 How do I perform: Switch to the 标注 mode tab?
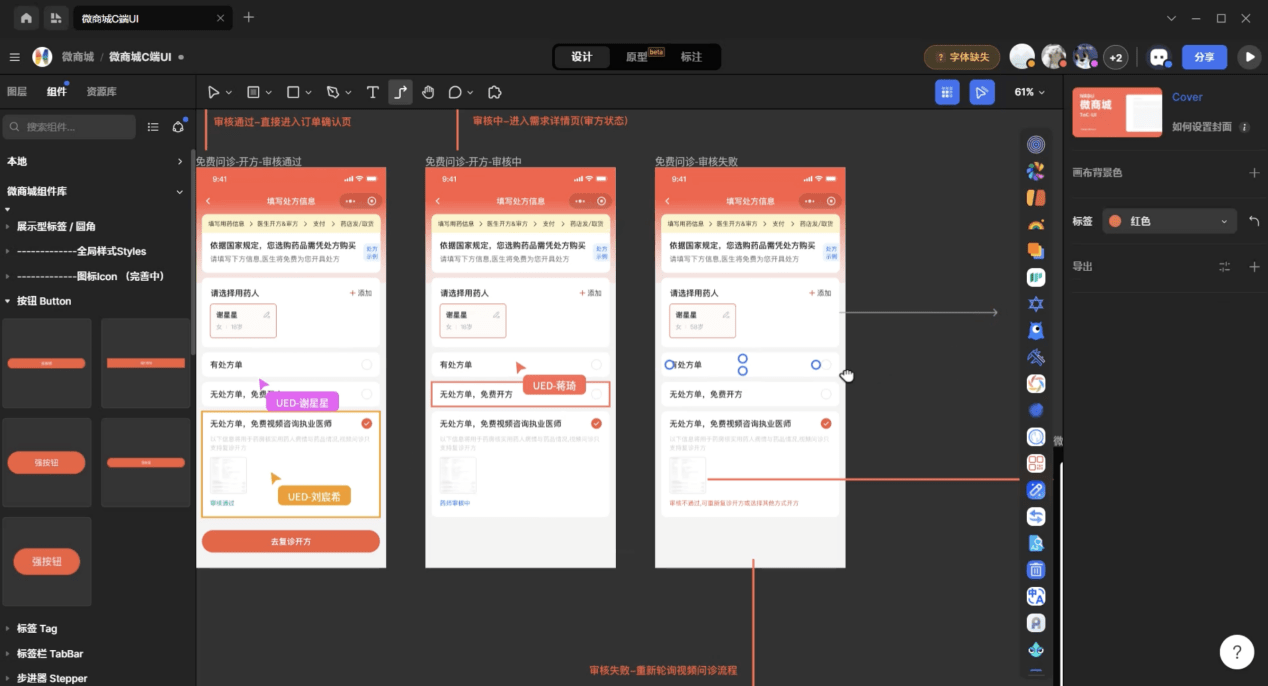coord(691,57)
